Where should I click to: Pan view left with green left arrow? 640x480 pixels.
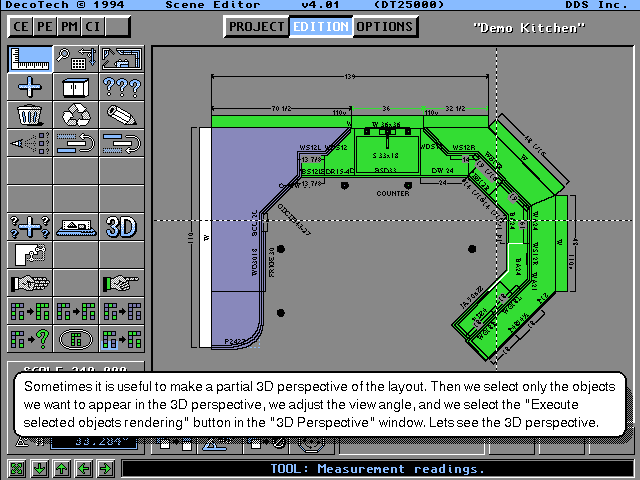click(x=84, y=468)
